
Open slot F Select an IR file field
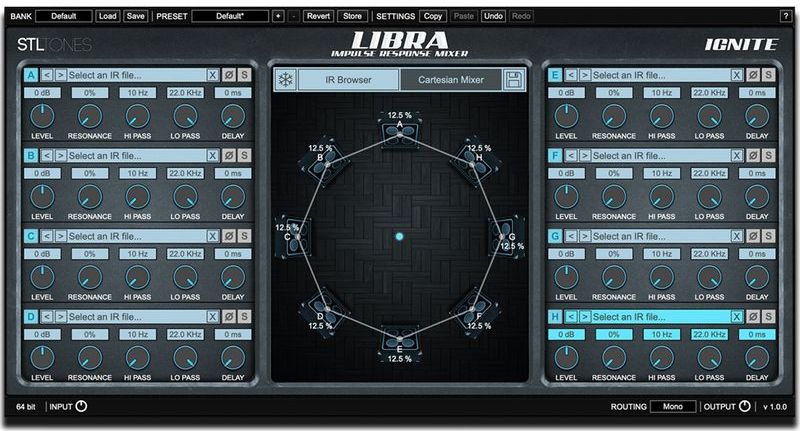(x=661, y=156)
